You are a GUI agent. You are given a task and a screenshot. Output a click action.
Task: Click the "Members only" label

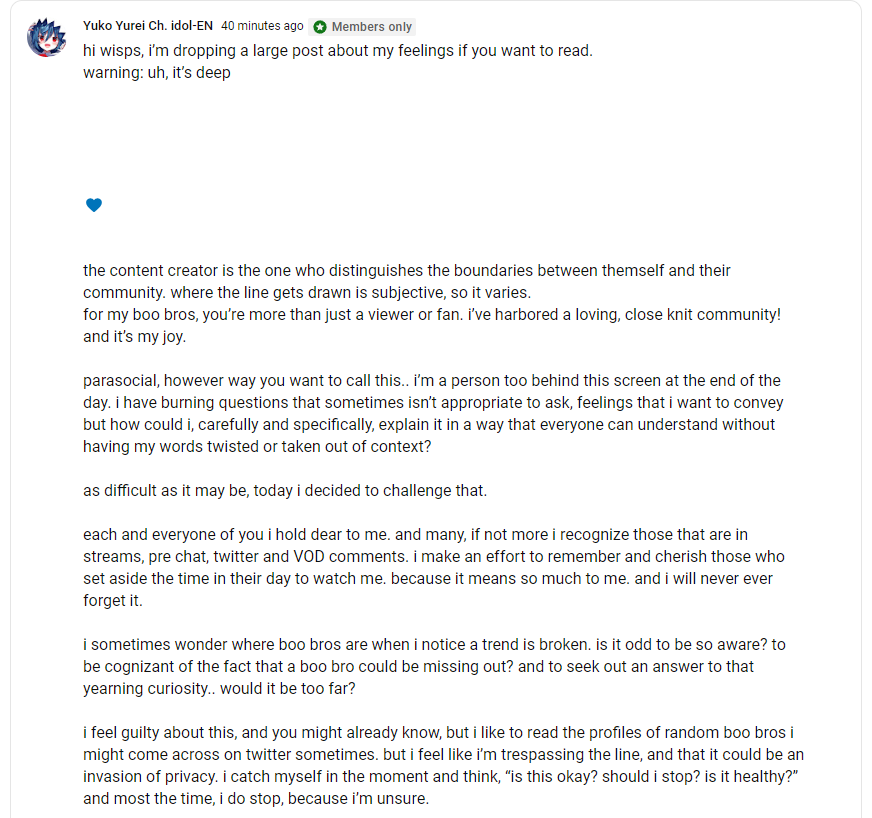(371, 27)
